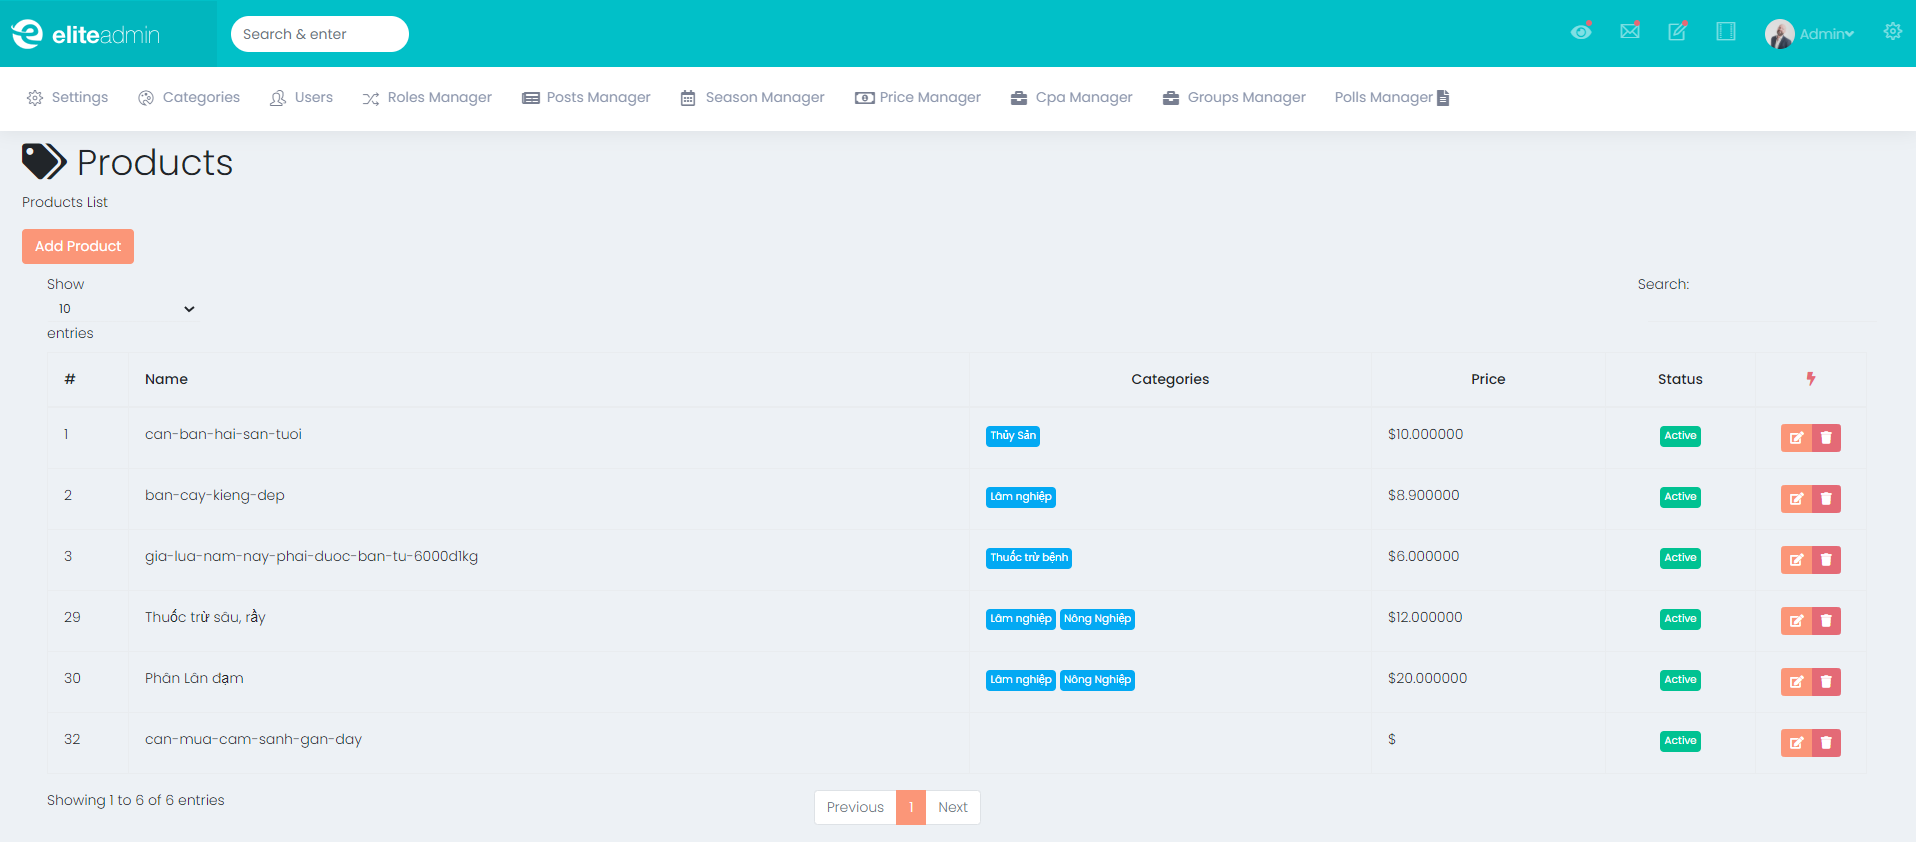Screen dimensions: 1916x842
Task: Open Cpa Manager menu item
Action: tap(1072, 97)
